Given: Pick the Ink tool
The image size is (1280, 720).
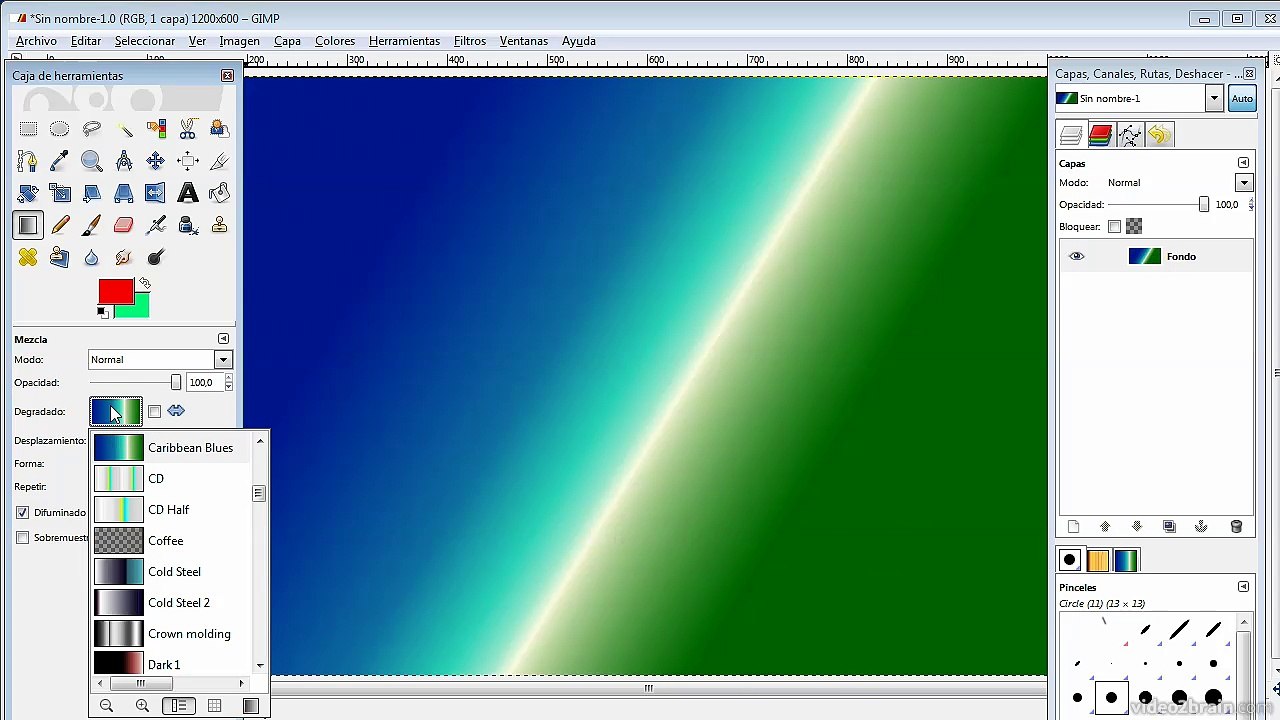Looking at the screenshot, I should tap(188, 225).
